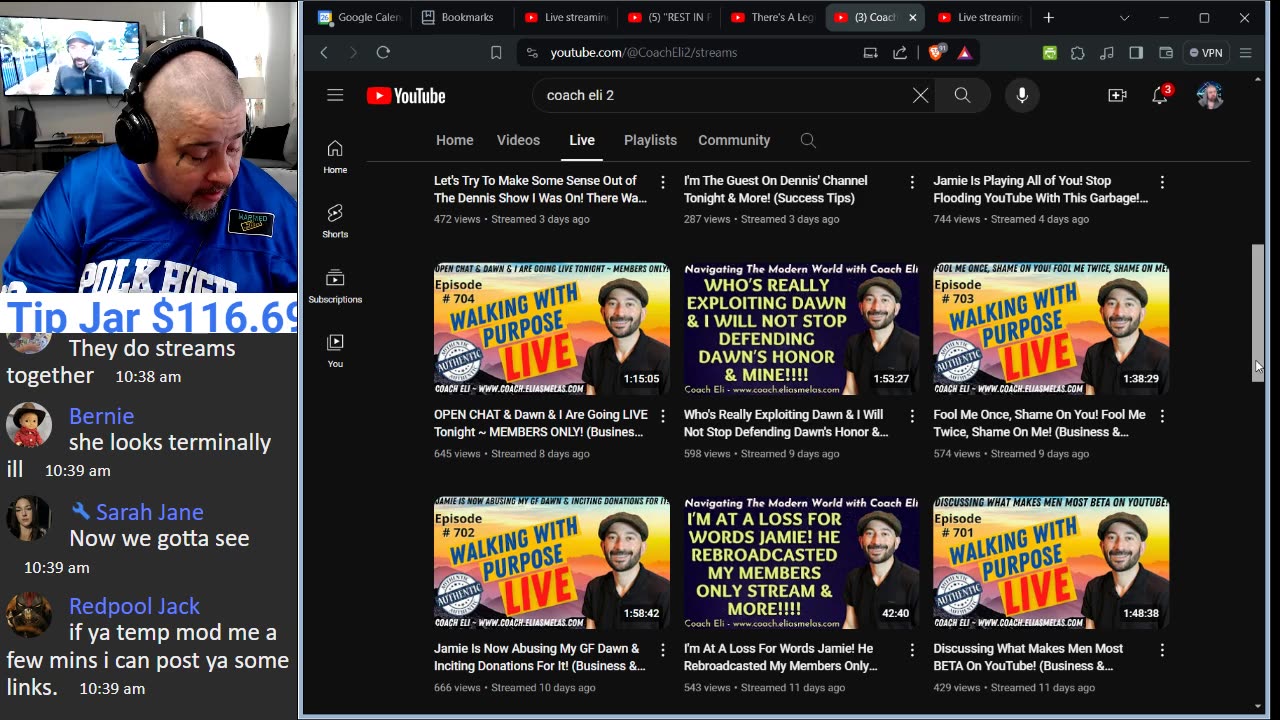The width and height of the screenshot is (1280, 720).
Task: Share this page using the share icon
Action: pos(900,52)
